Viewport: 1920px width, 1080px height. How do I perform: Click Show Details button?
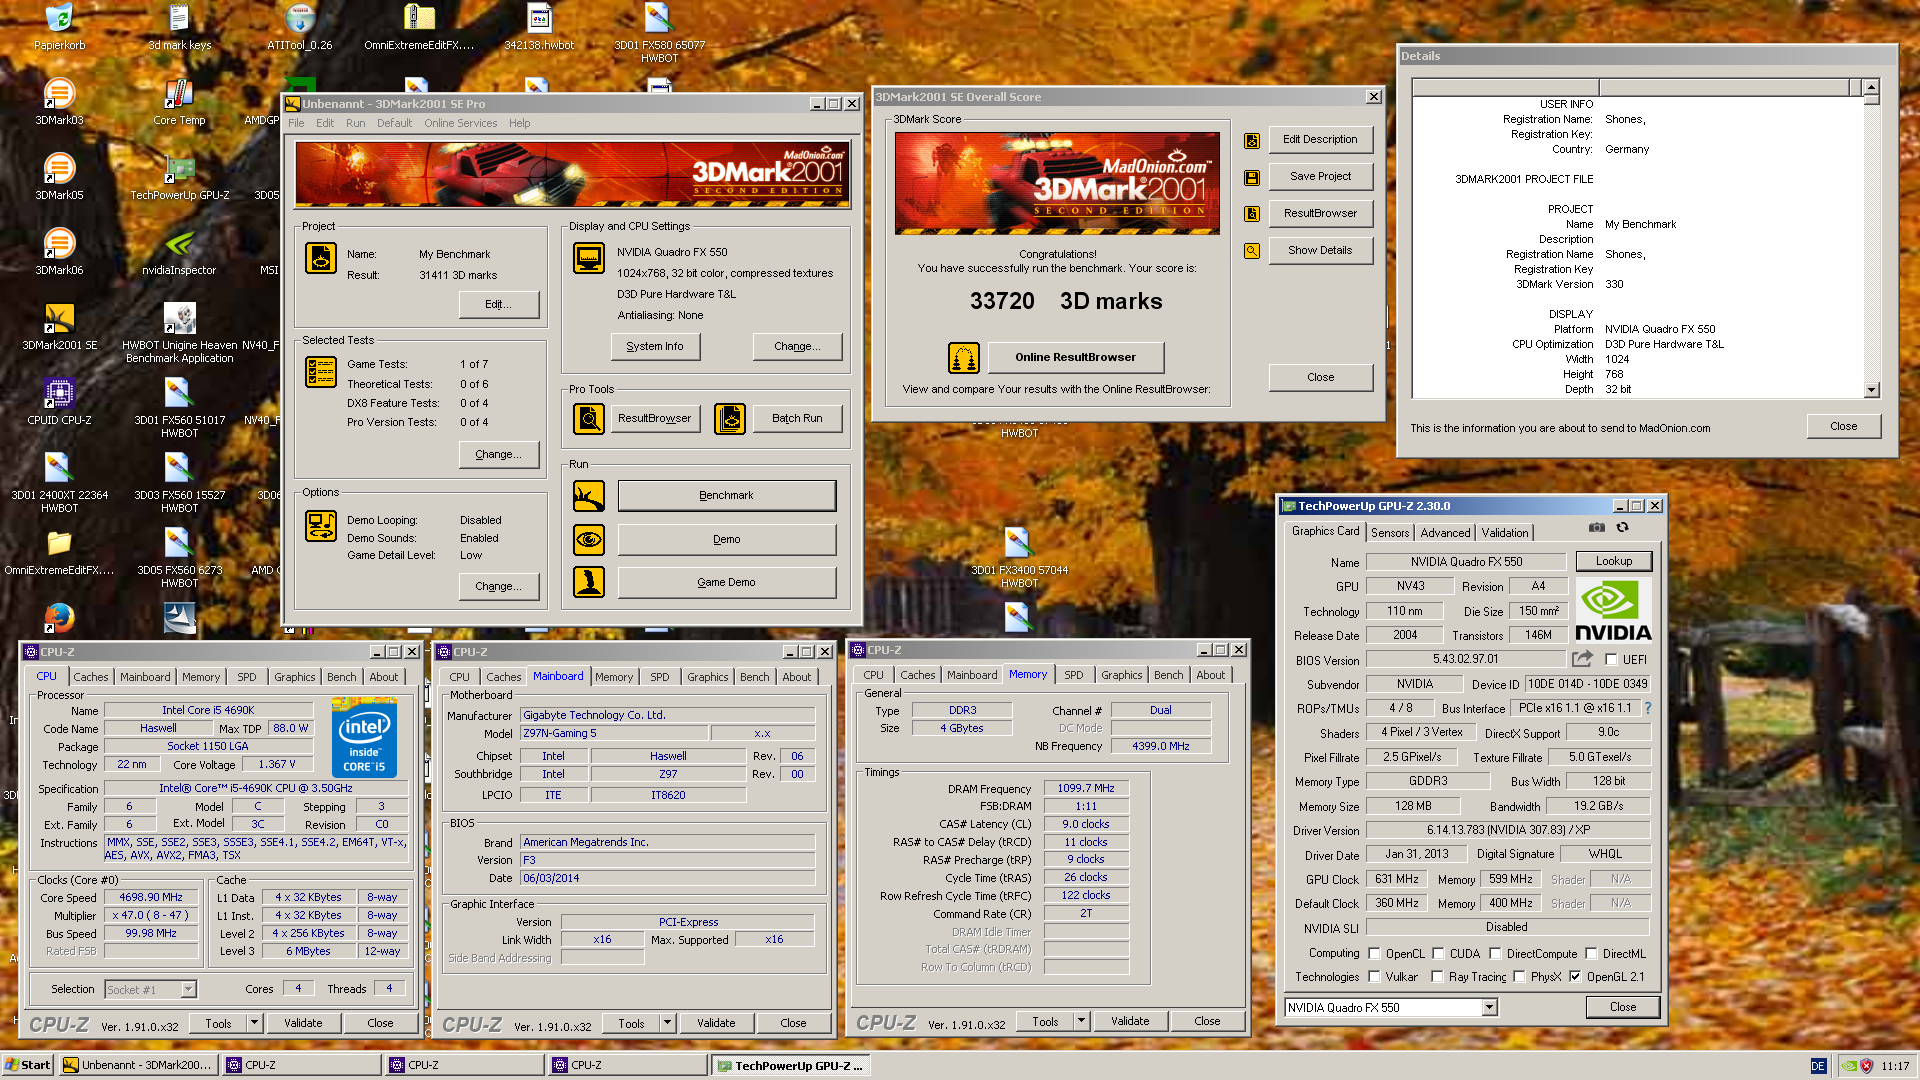(x=1320, y=251)
